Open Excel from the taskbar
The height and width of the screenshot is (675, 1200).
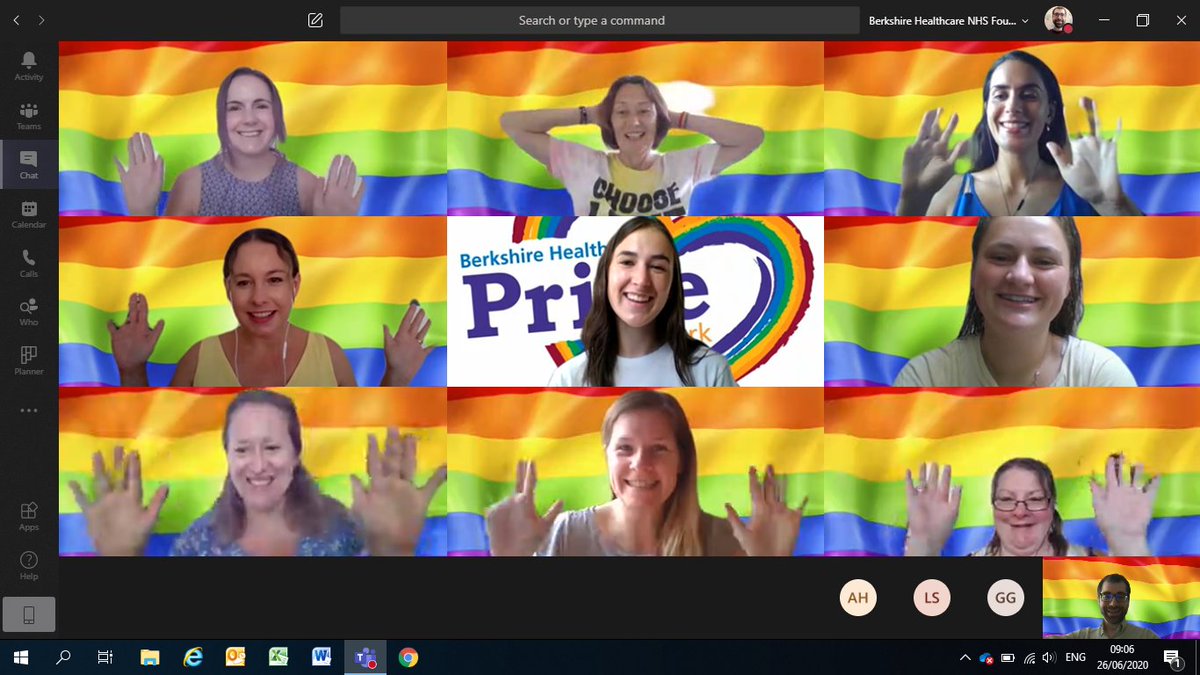(x=279, y=657)
